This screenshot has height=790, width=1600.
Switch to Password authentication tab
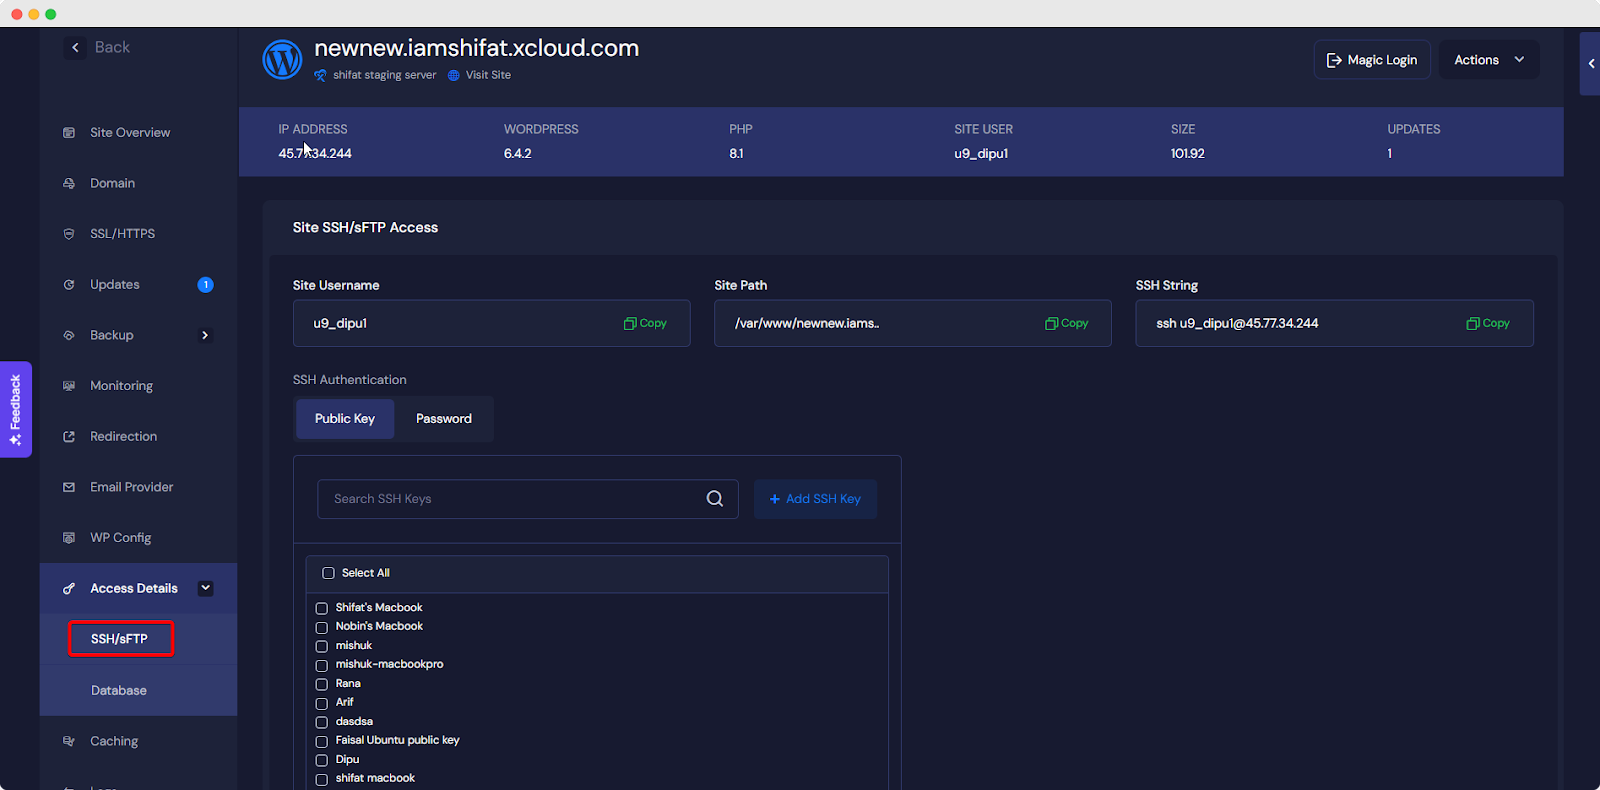443,419
